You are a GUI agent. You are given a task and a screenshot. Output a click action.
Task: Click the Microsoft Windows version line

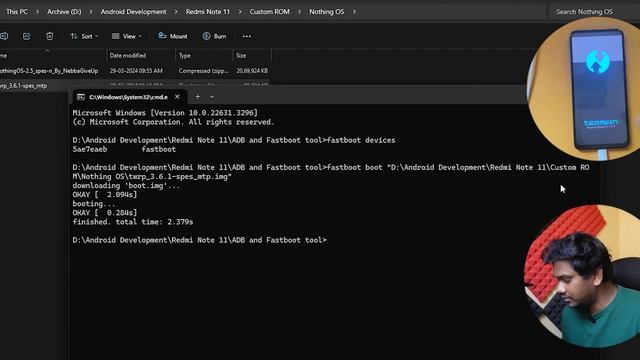point(165,113)
